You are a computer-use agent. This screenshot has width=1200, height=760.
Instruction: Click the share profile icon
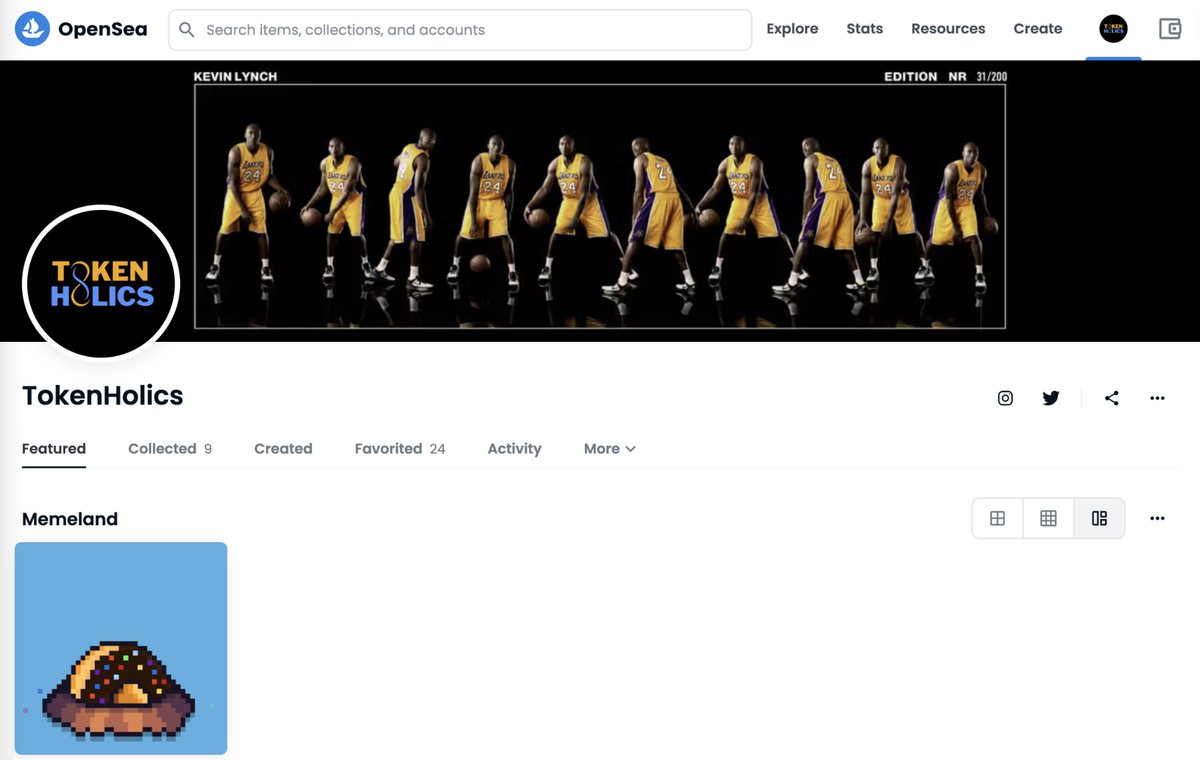point(1112,397)
